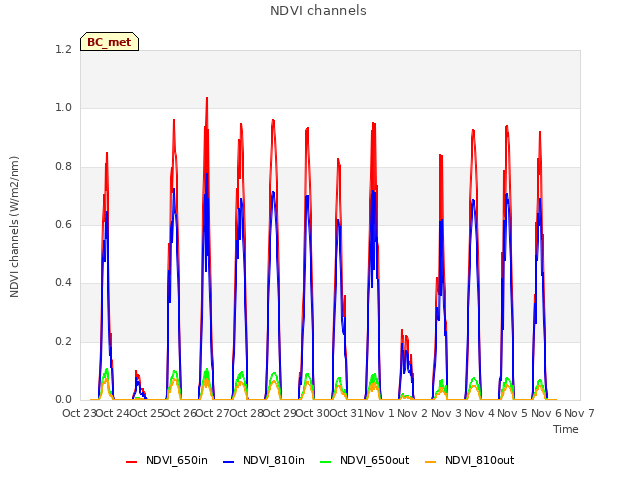This screenshot has width=640, height=480.
Task: Click the 0.2 y-axis tick label
Action: [63, 341]
